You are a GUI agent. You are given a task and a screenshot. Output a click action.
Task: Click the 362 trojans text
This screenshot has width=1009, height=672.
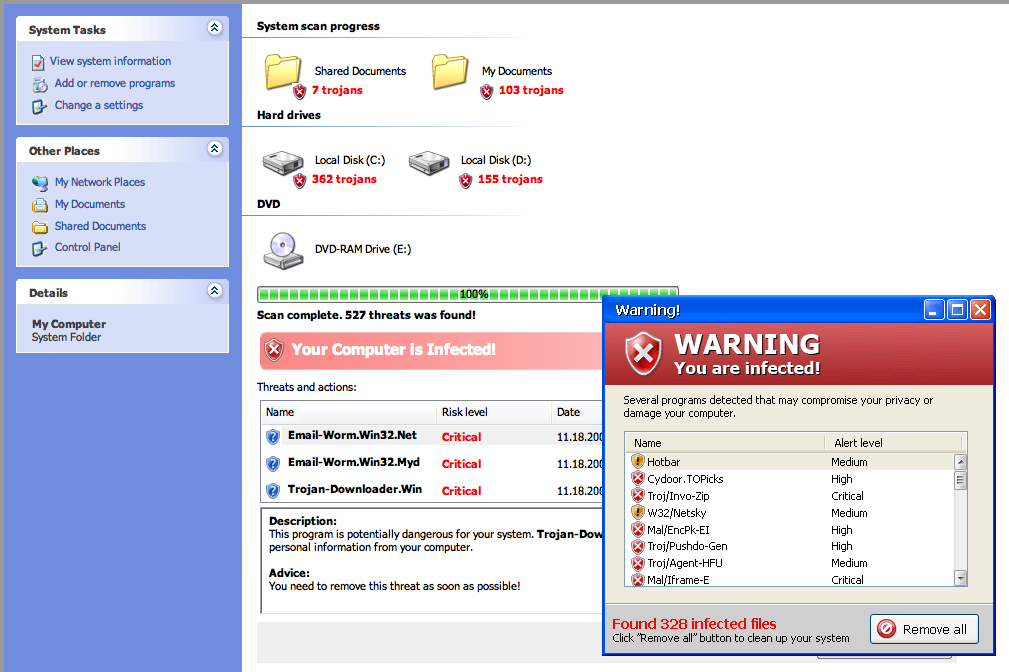click(x=344, y=179)
